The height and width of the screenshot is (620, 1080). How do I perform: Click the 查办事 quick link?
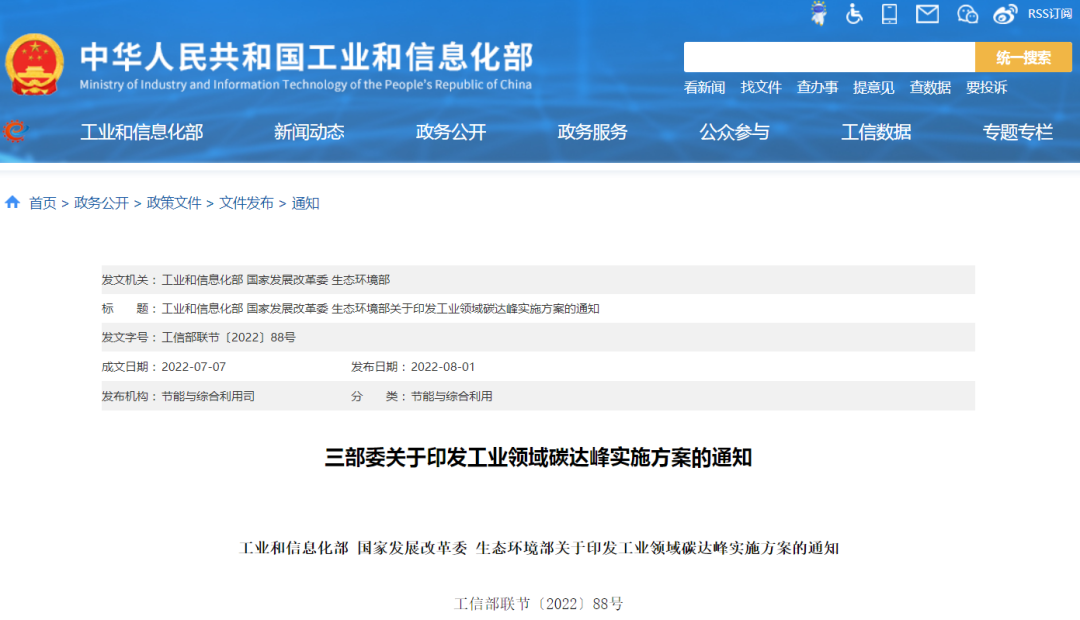click(817, 88)
